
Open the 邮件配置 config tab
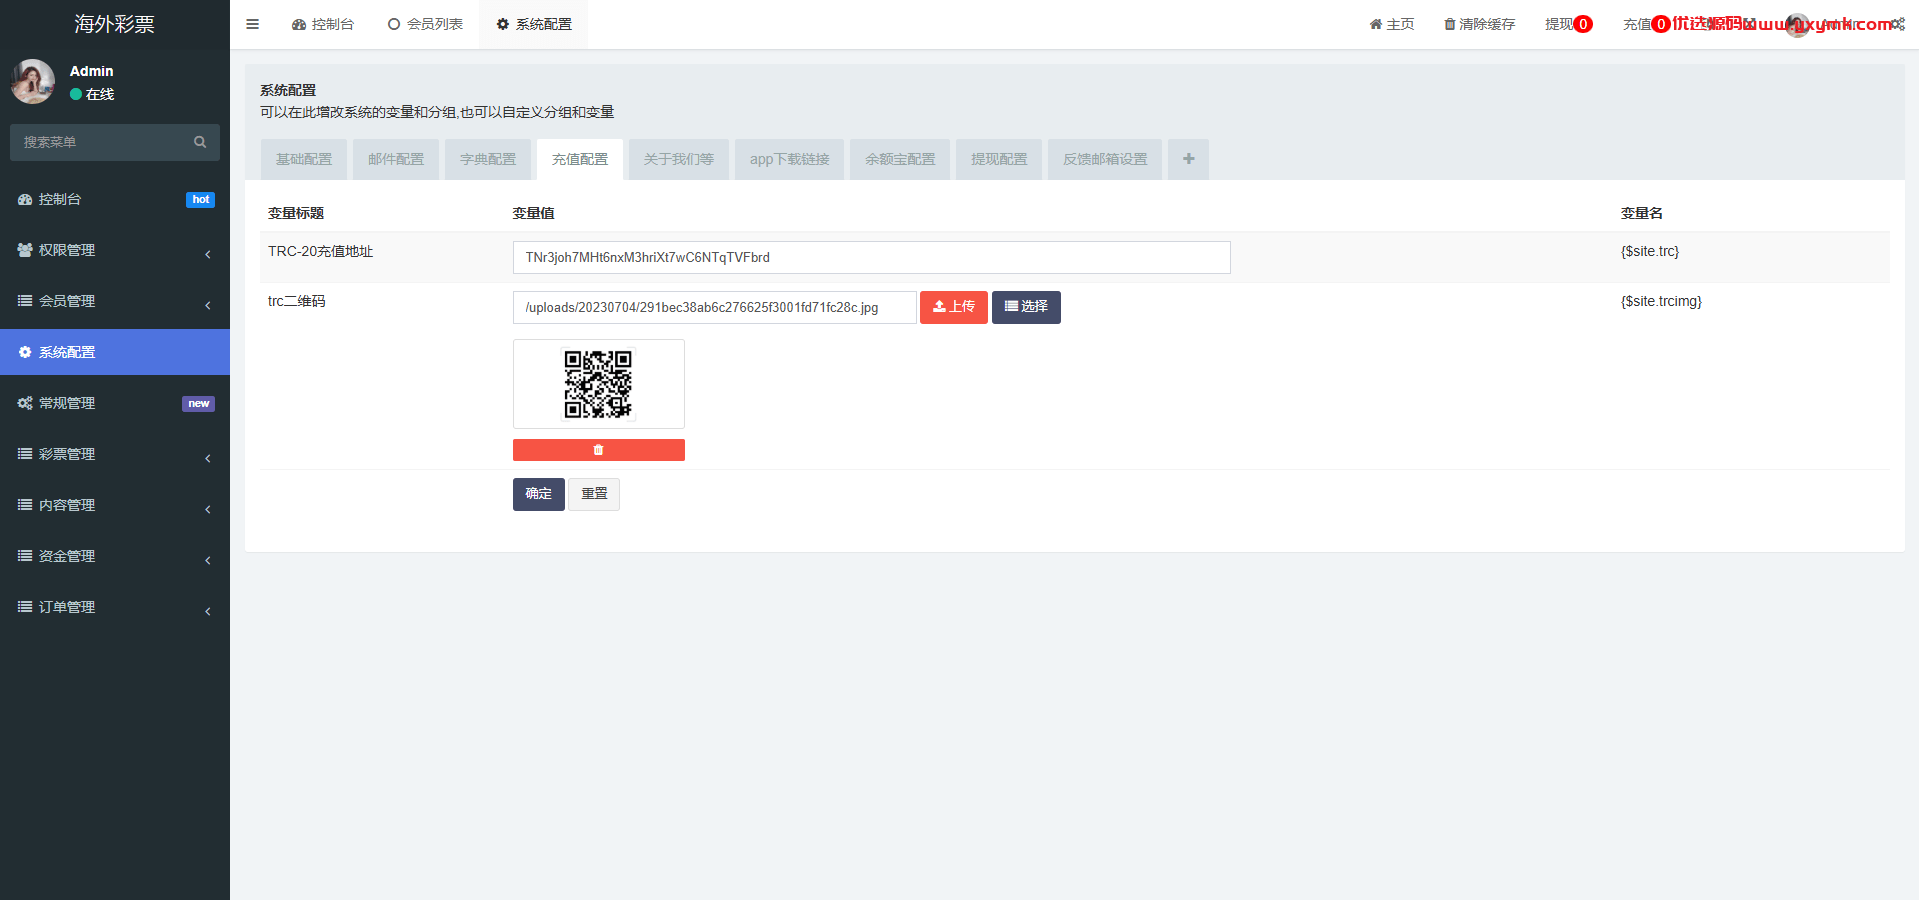click(x=396, y=159)
